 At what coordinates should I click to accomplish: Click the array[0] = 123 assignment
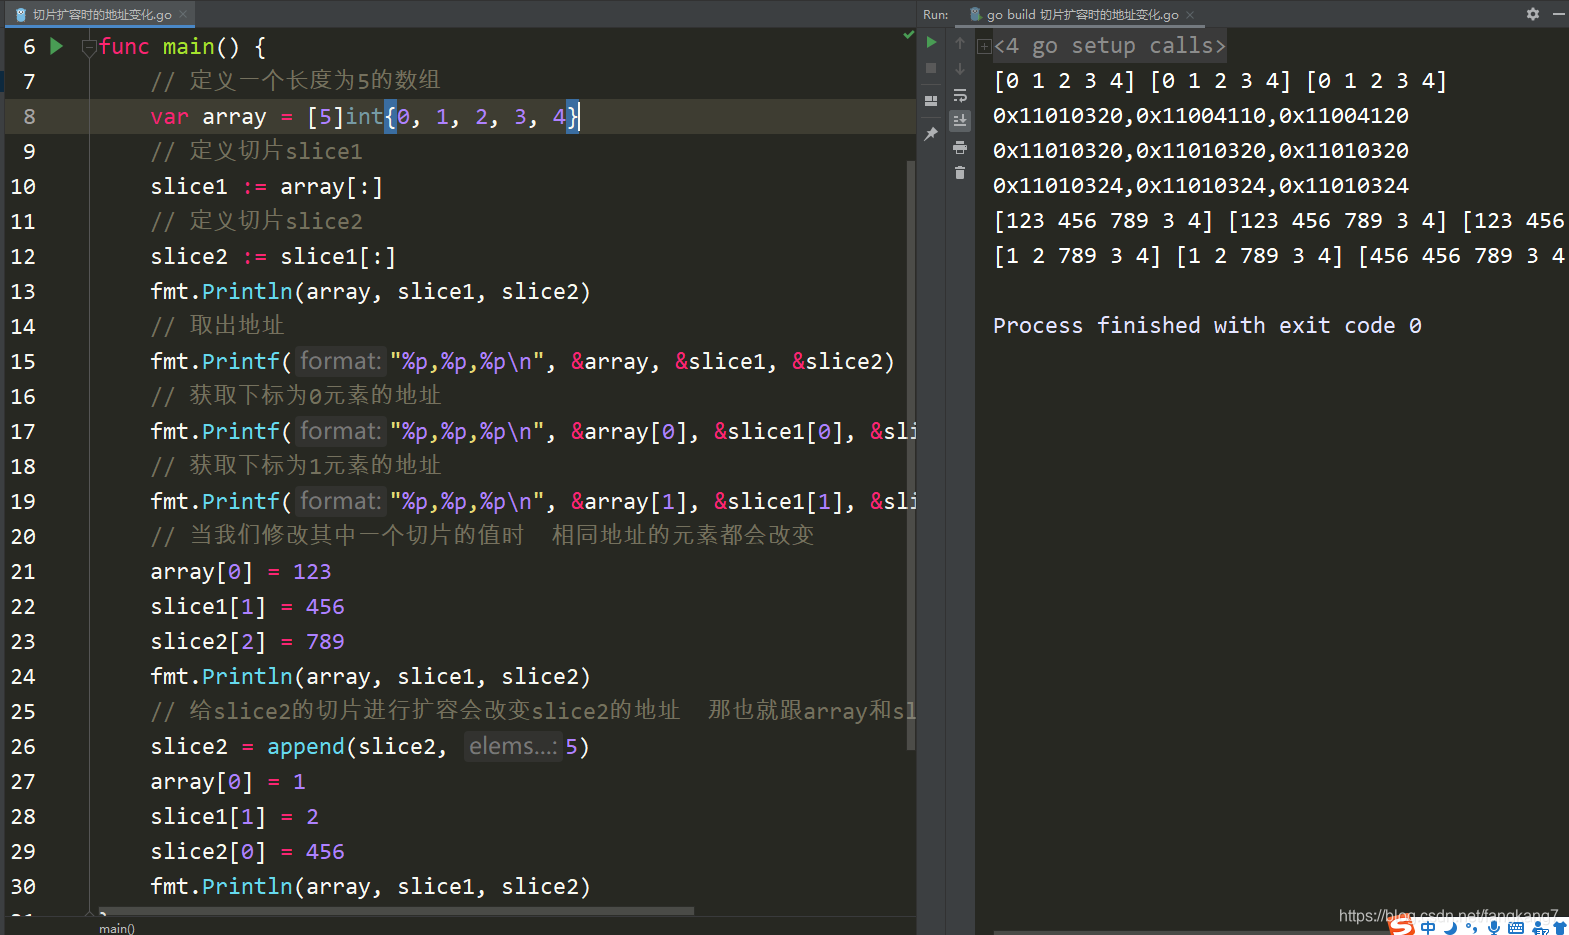coord(241,571)
